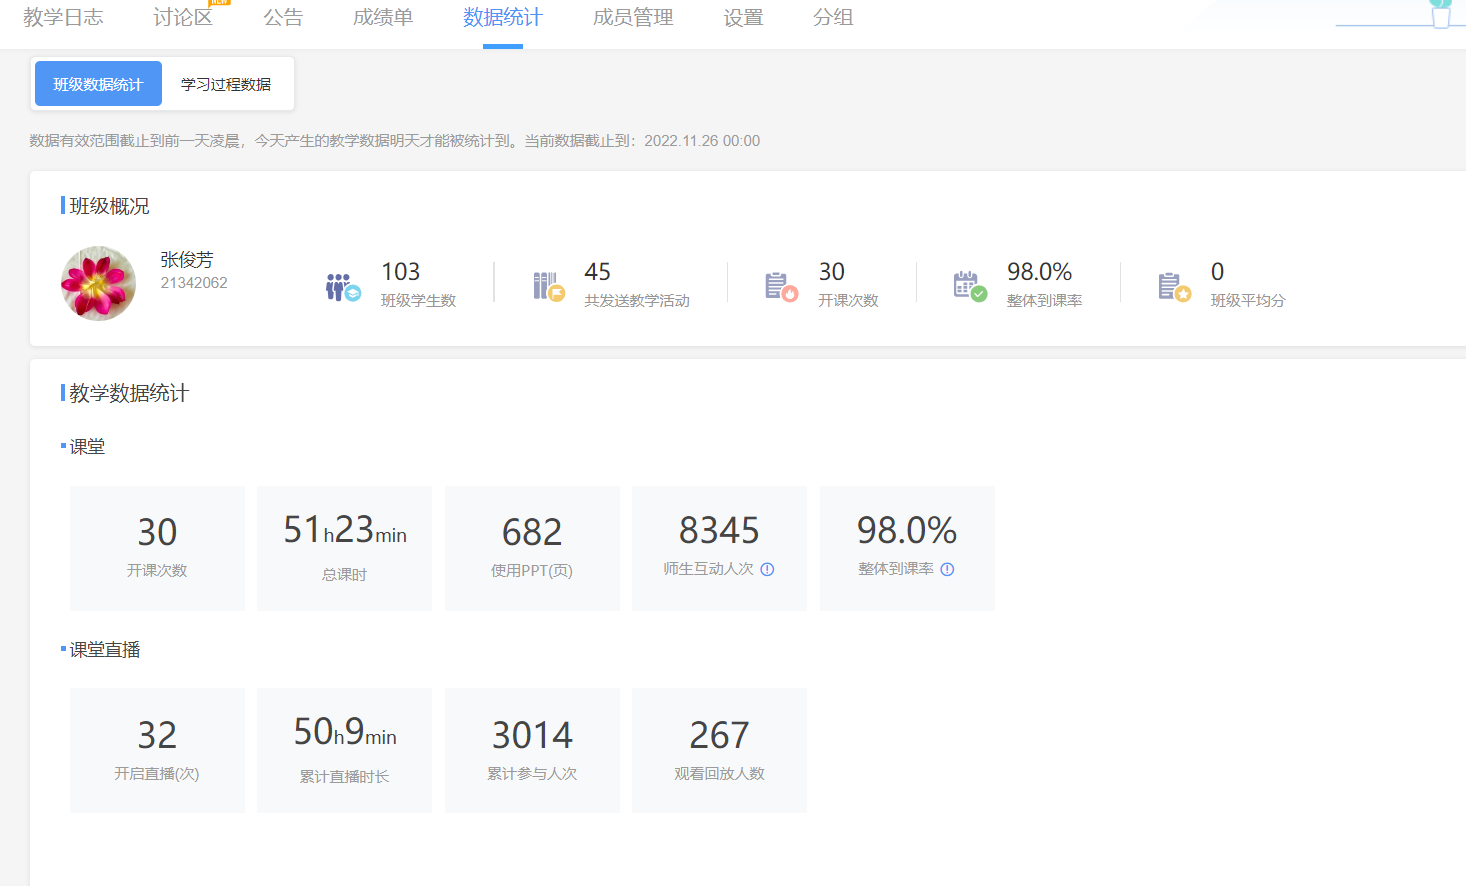
Task: Click the 8345 师生互动人次 stat card
Action: pyautogui.click(x=719, y=548)
